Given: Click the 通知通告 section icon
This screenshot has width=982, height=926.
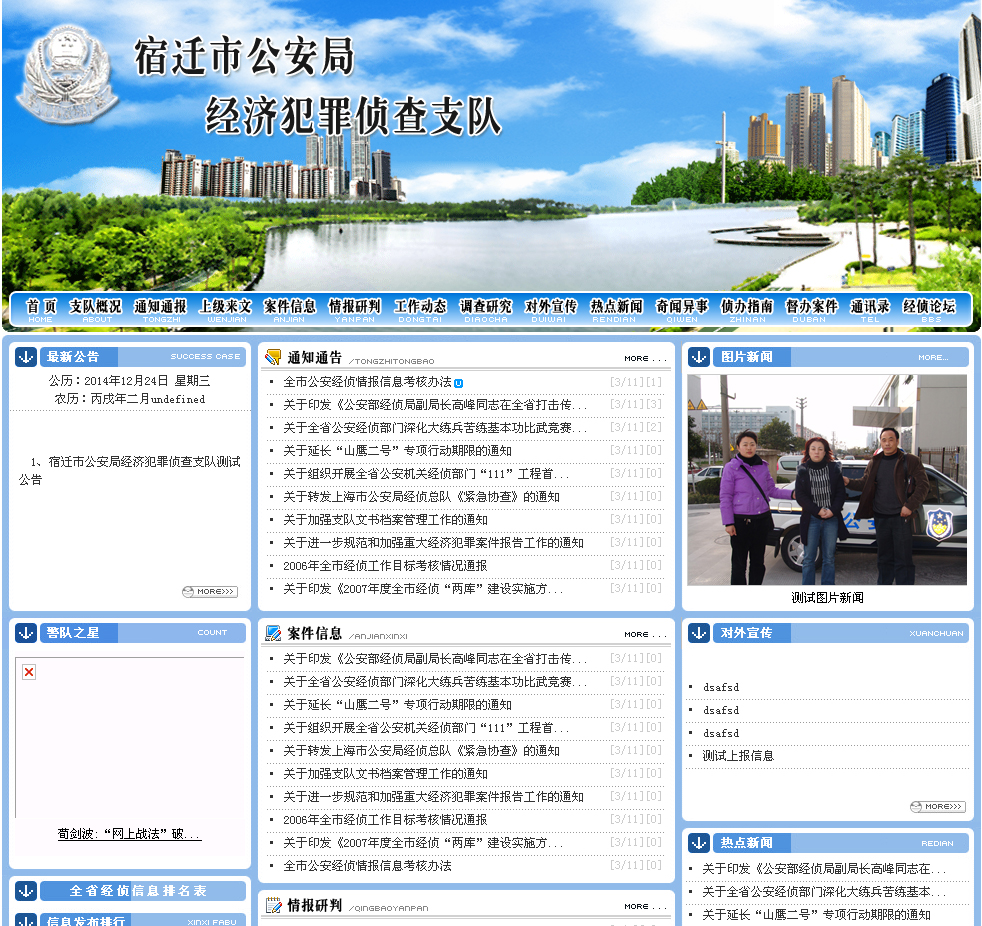Looking at the screenshot, I should coord(273,357).
